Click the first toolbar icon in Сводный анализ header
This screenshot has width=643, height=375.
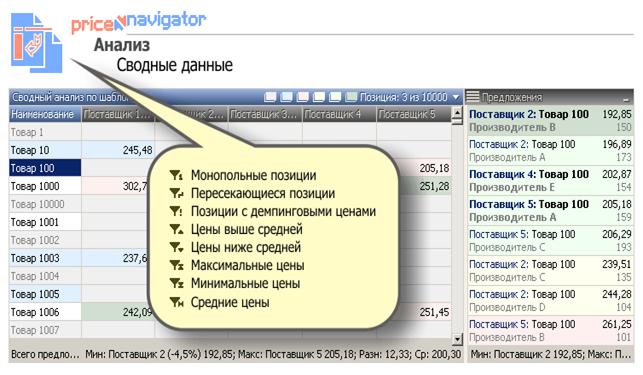pyautogui.click(x=270, y=97)
